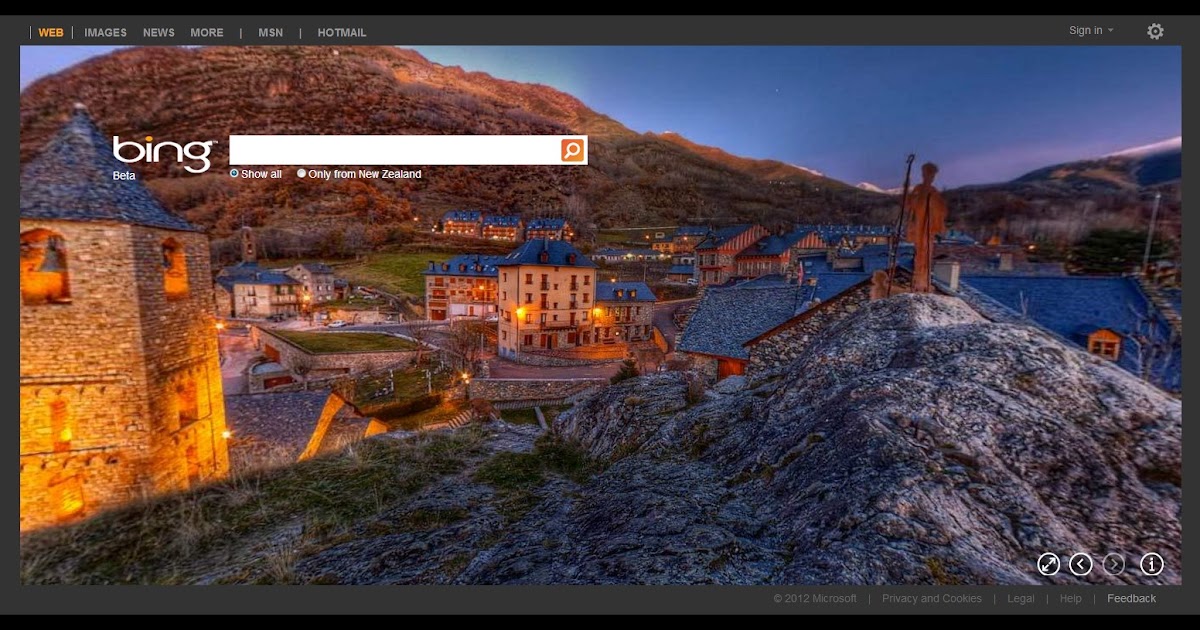Expand the background image to full view
The width and height of the screenshot is (1200, 630).
click(1048, 564)
